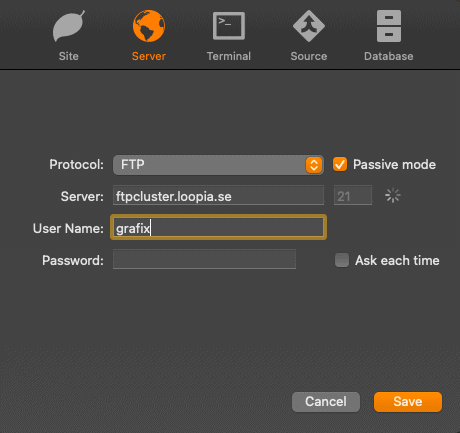Click the connection spinner beside port field

(x=393, y=195)
